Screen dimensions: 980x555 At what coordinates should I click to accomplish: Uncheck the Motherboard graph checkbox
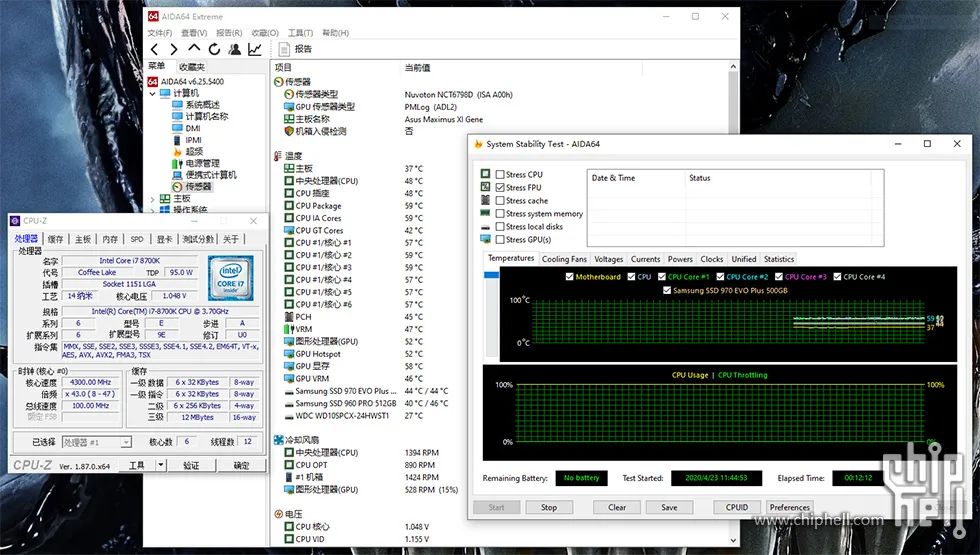[x=569, y=276]
